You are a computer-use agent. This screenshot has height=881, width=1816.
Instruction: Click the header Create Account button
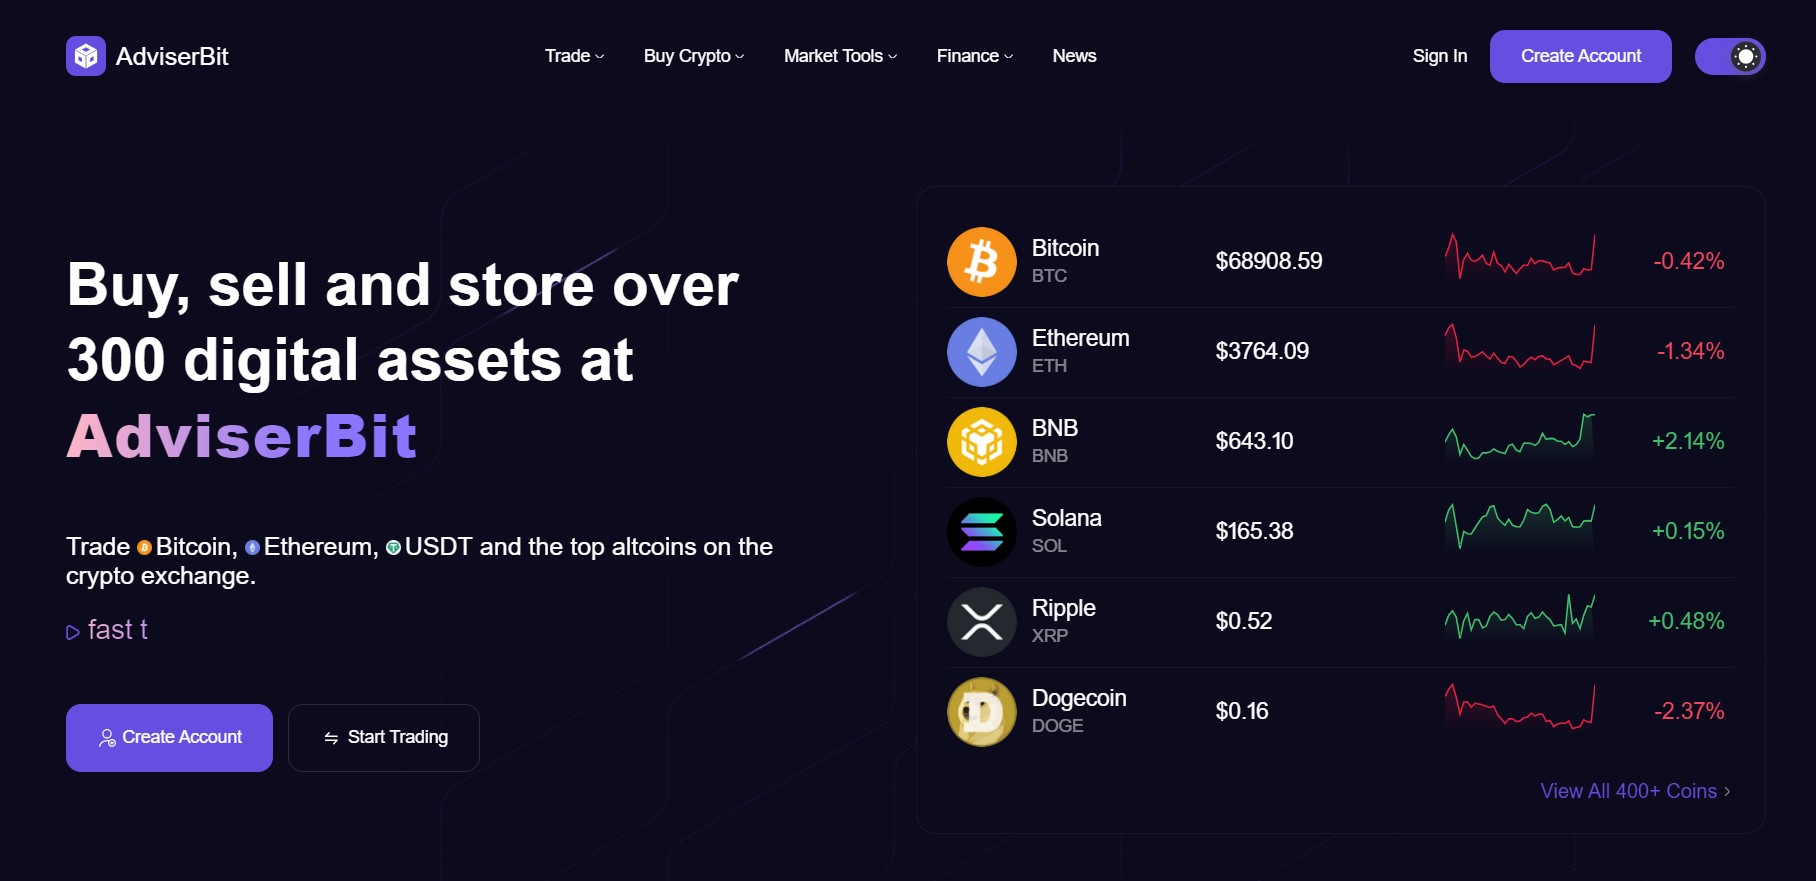[1580, 56]
